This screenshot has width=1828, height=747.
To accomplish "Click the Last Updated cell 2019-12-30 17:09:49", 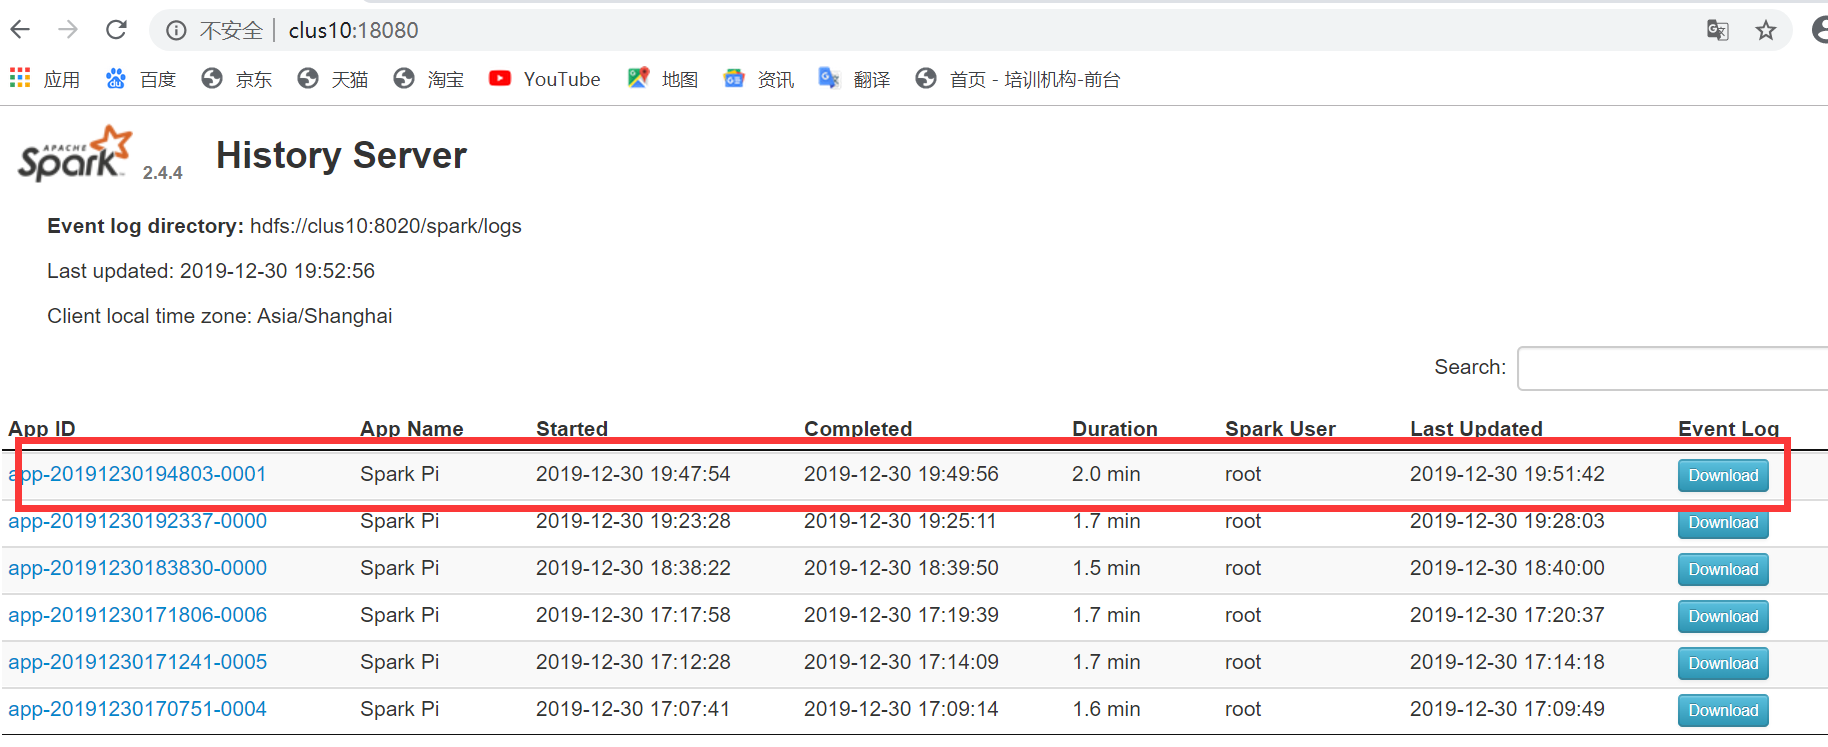I will pyautogui.click(x=1507, y=709).
